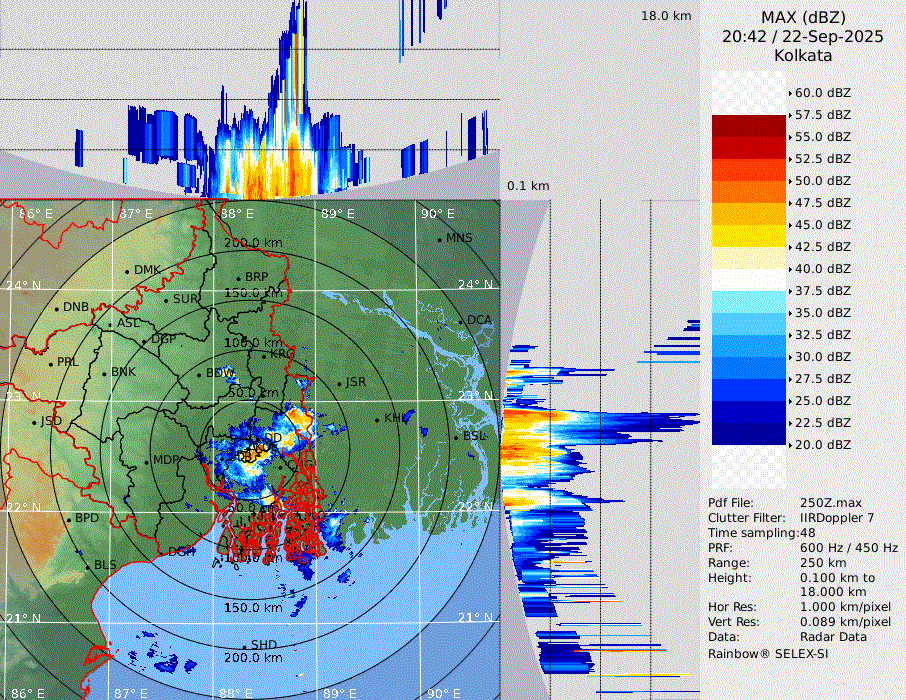Select the DMK station marker
This screenshot has height=700, width=906.
(128, 271)
